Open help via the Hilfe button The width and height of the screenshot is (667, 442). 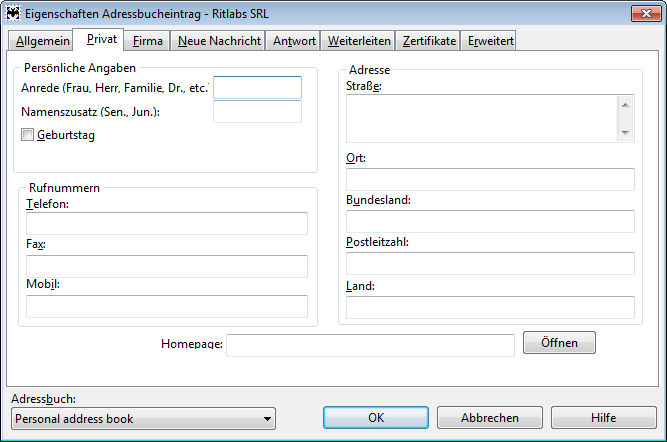point(603,418)
